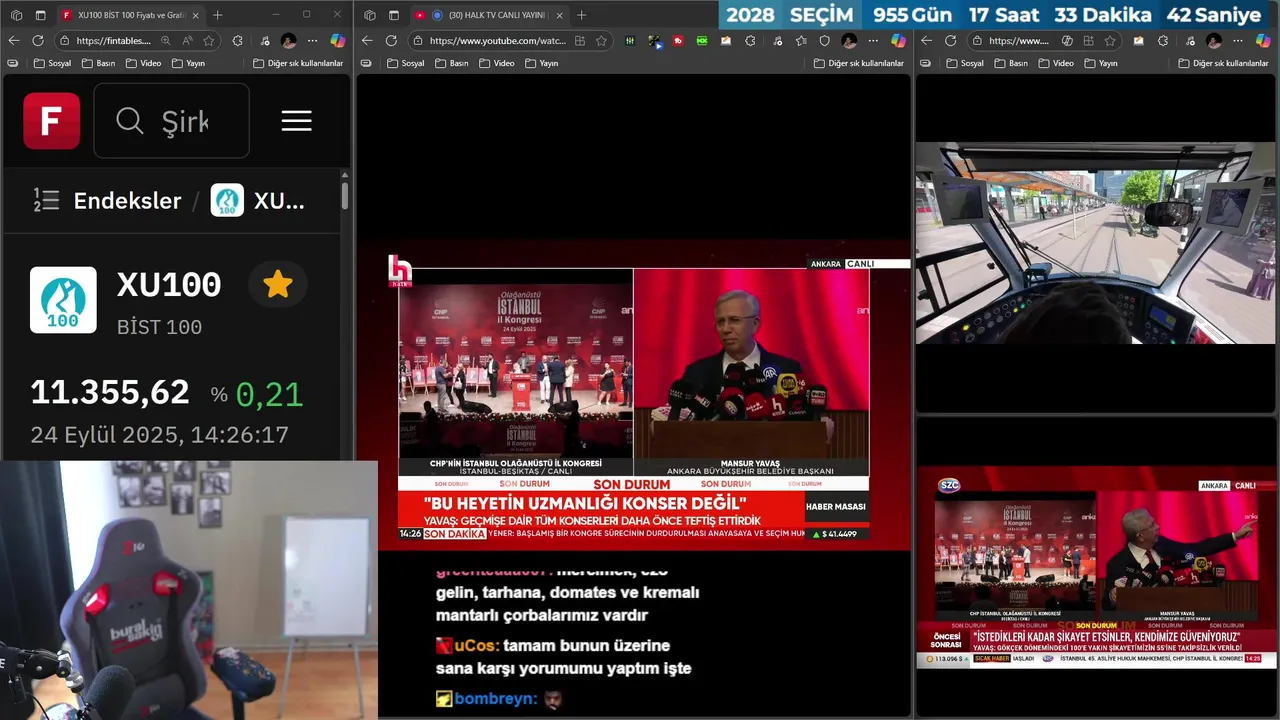Open browser essentials shield in YouTube window
This screenshot has height=720, width=1280.
824,40
